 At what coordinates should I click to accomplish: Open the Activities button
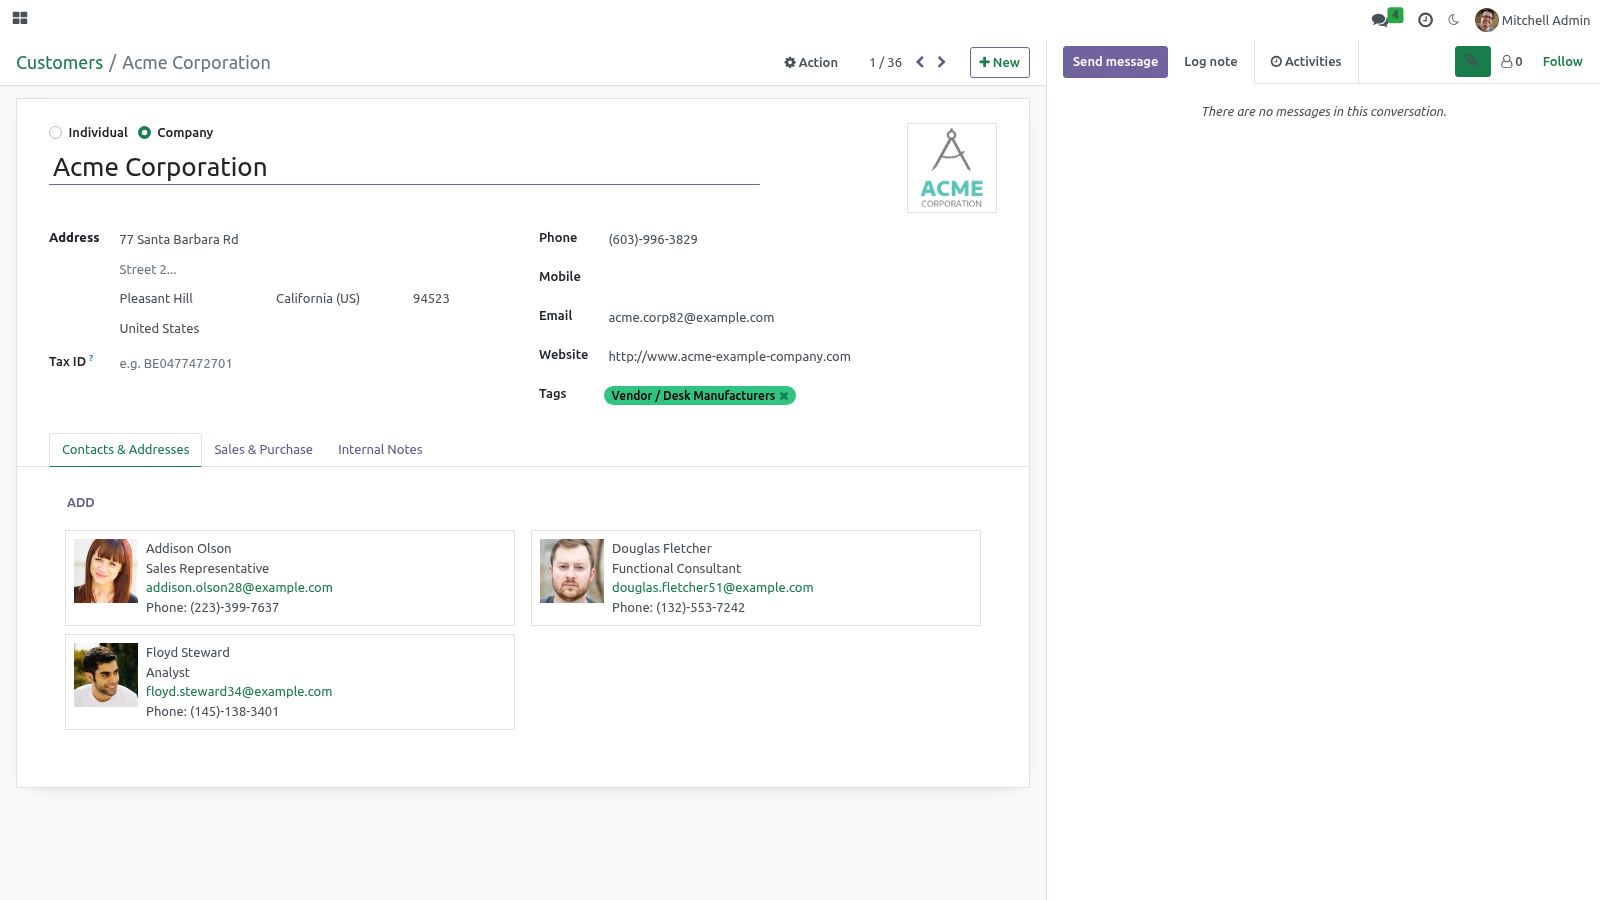(x=1306, y=62)
